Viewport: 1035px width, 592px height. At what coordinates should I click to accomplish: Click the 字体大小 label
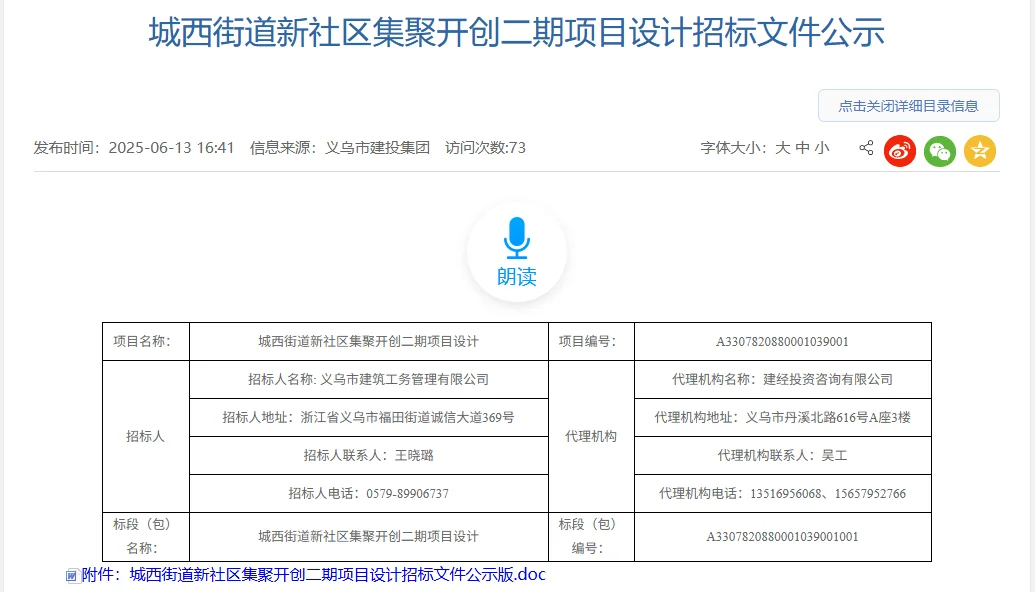tap(733, 148)
